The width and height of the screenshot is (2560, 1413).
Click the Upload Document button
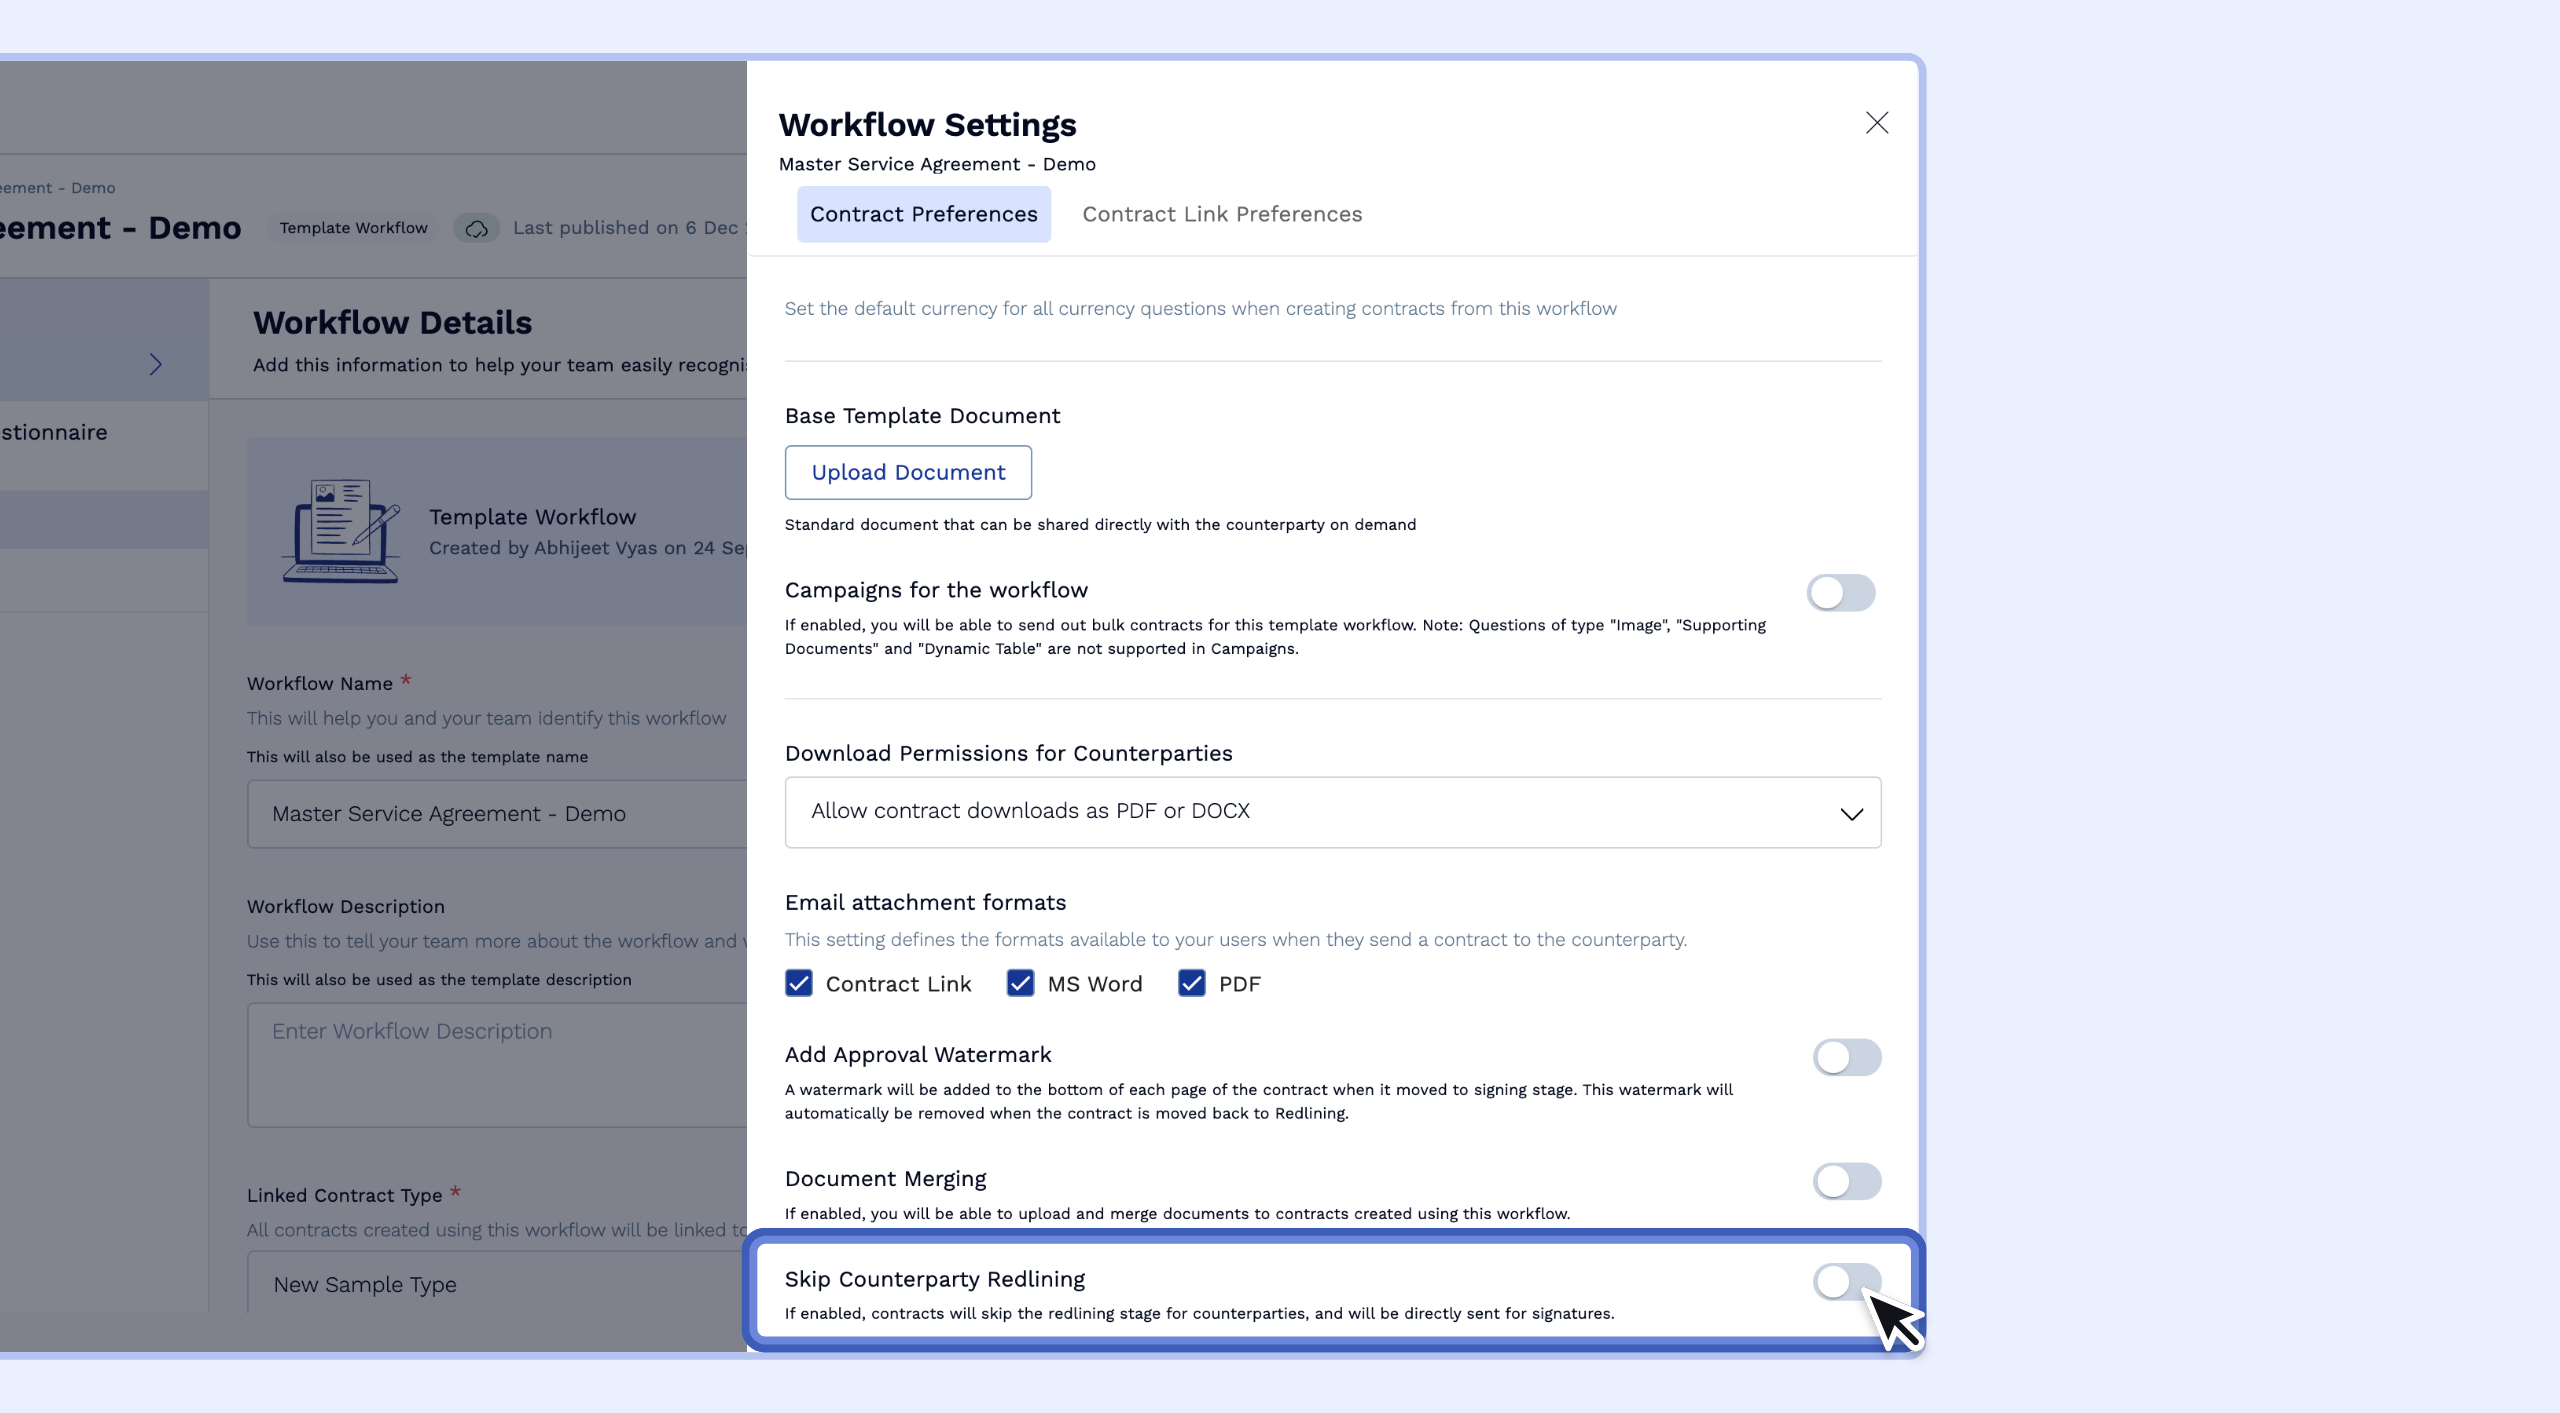coord(908,472)
